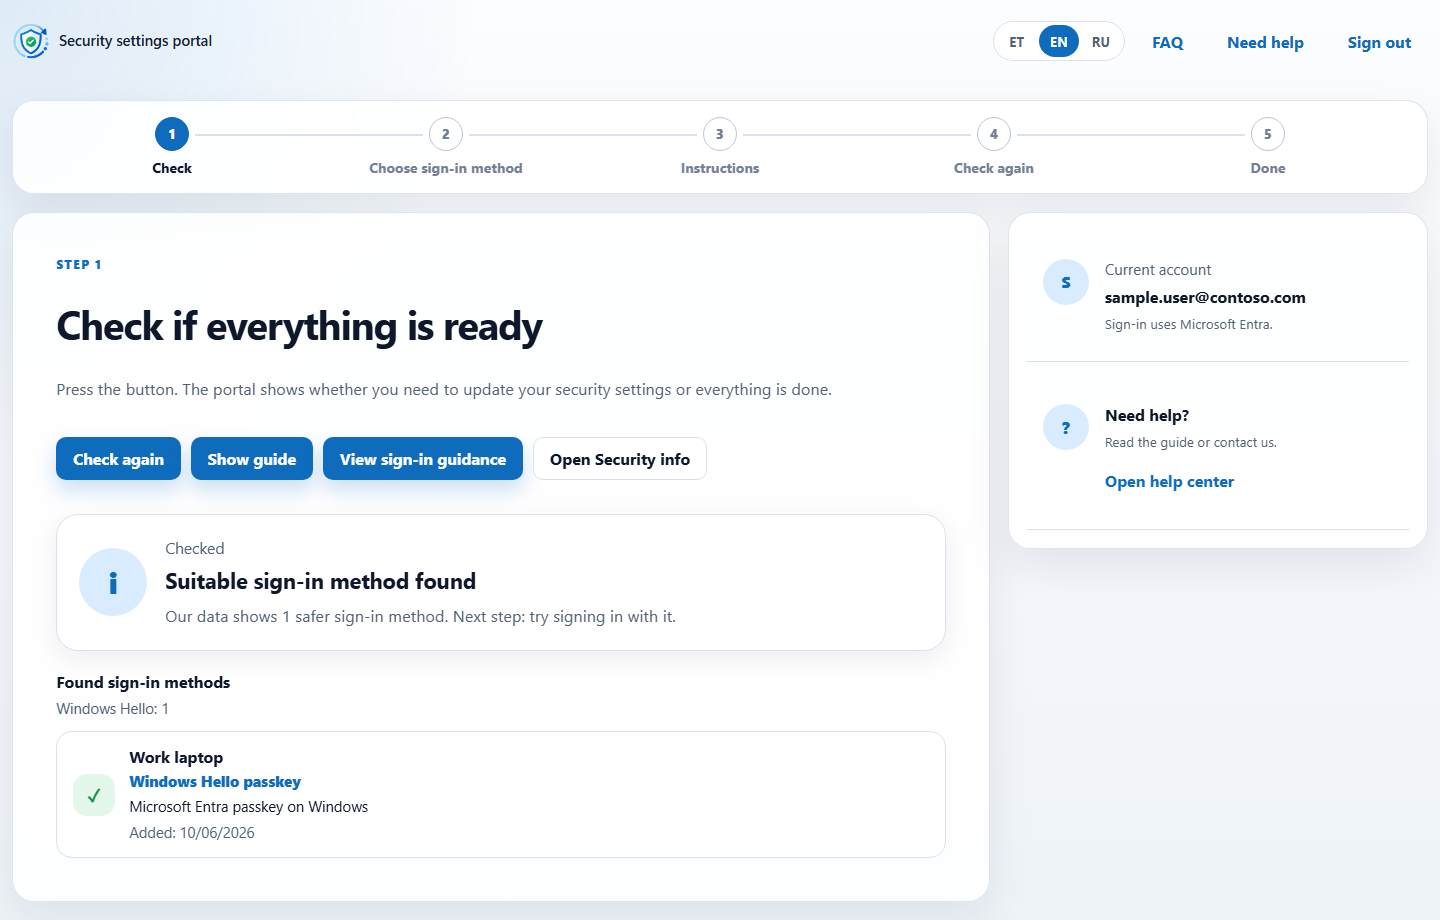Open the FAQ link
The height and width of the screenshot is (920, 1440).
click(1168, 42)
